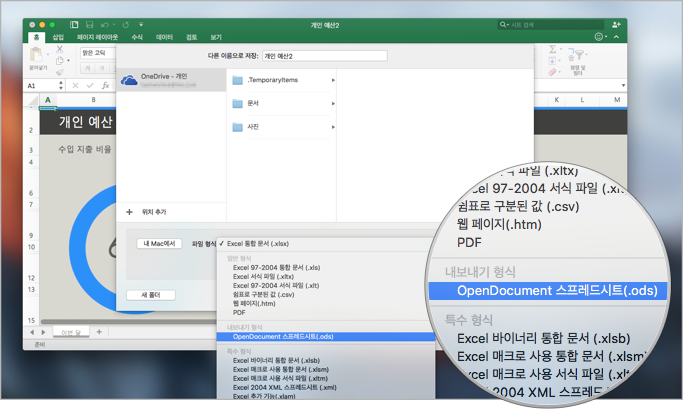Open the Copy options dropdown arrow
The image size is (683, 409).
tap(68, 61)
